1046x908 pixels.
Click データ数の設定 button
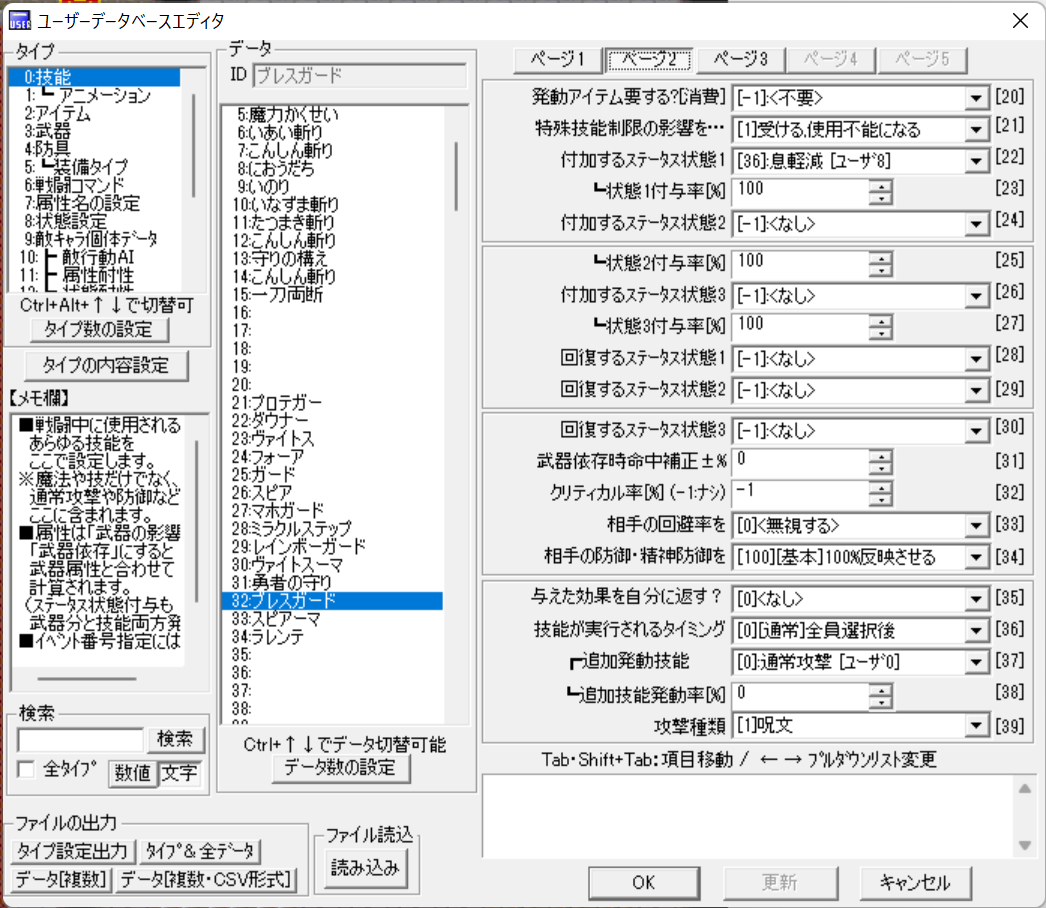pos(341,768)
